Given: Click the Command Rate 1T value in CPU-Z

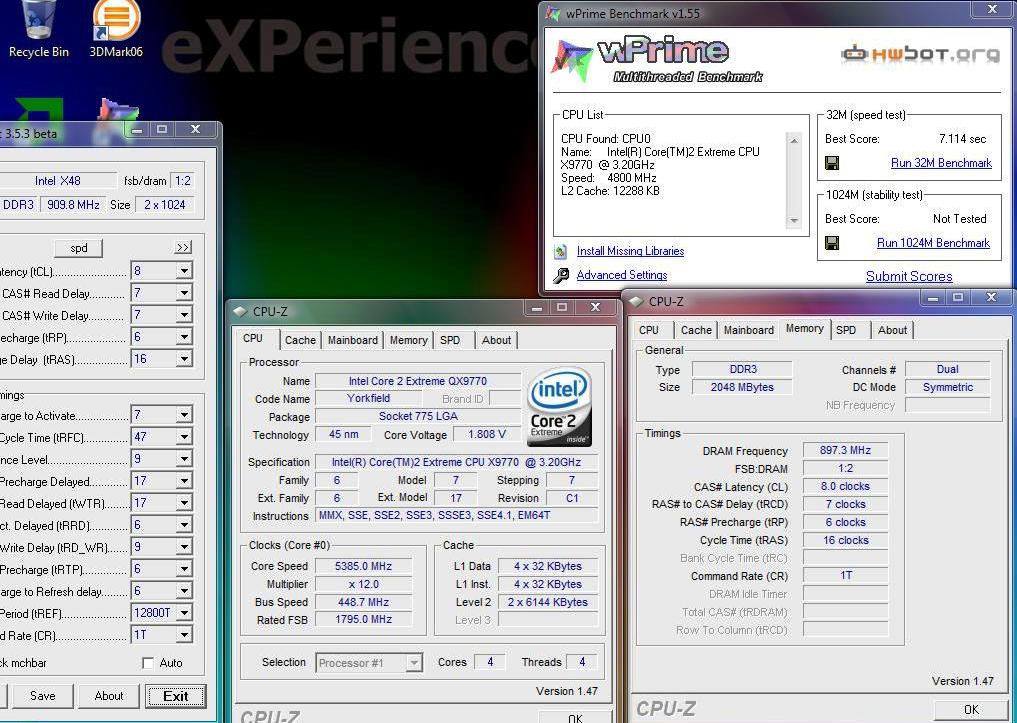Looking at the screenshot, I should 845,575.
